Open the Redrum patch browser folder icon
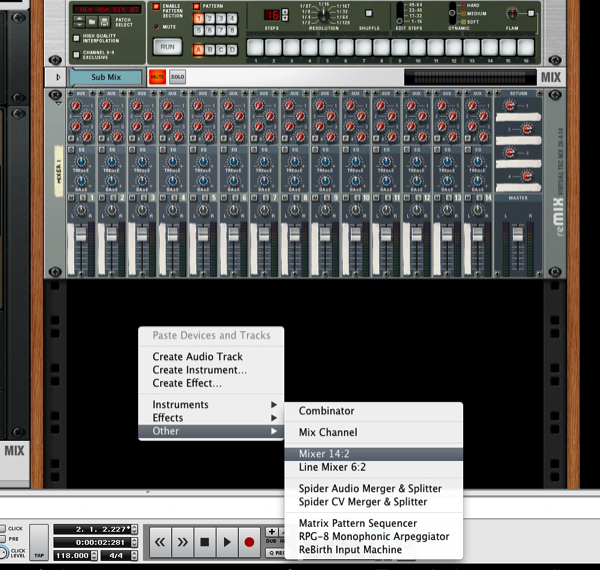The width and height of the screenshot is (600, 570). point(92,22)
